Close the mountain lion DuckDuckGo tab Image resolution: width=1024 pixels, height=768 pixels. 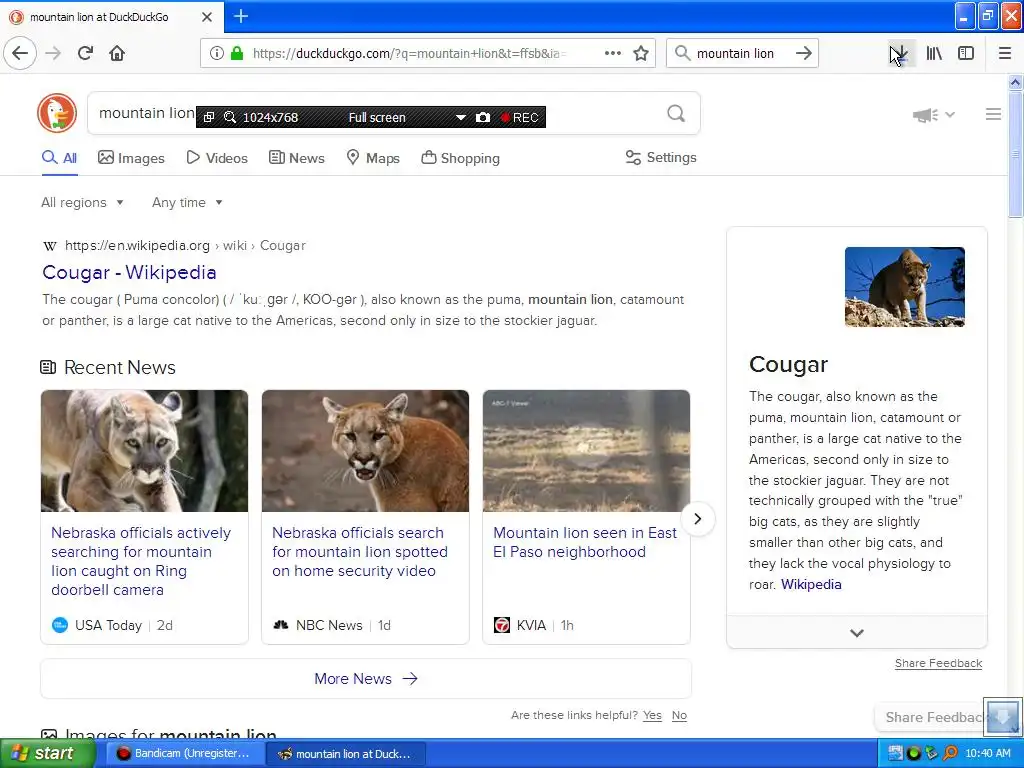[206, 17]
